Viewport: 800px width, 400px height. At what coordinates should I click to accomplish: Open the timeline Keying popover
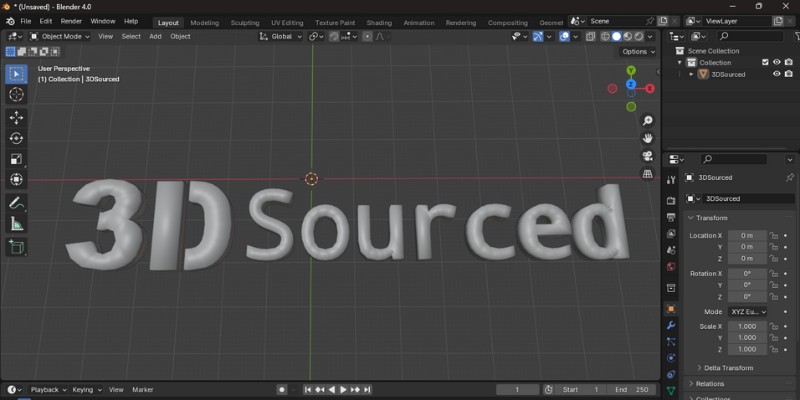[86, 389]
